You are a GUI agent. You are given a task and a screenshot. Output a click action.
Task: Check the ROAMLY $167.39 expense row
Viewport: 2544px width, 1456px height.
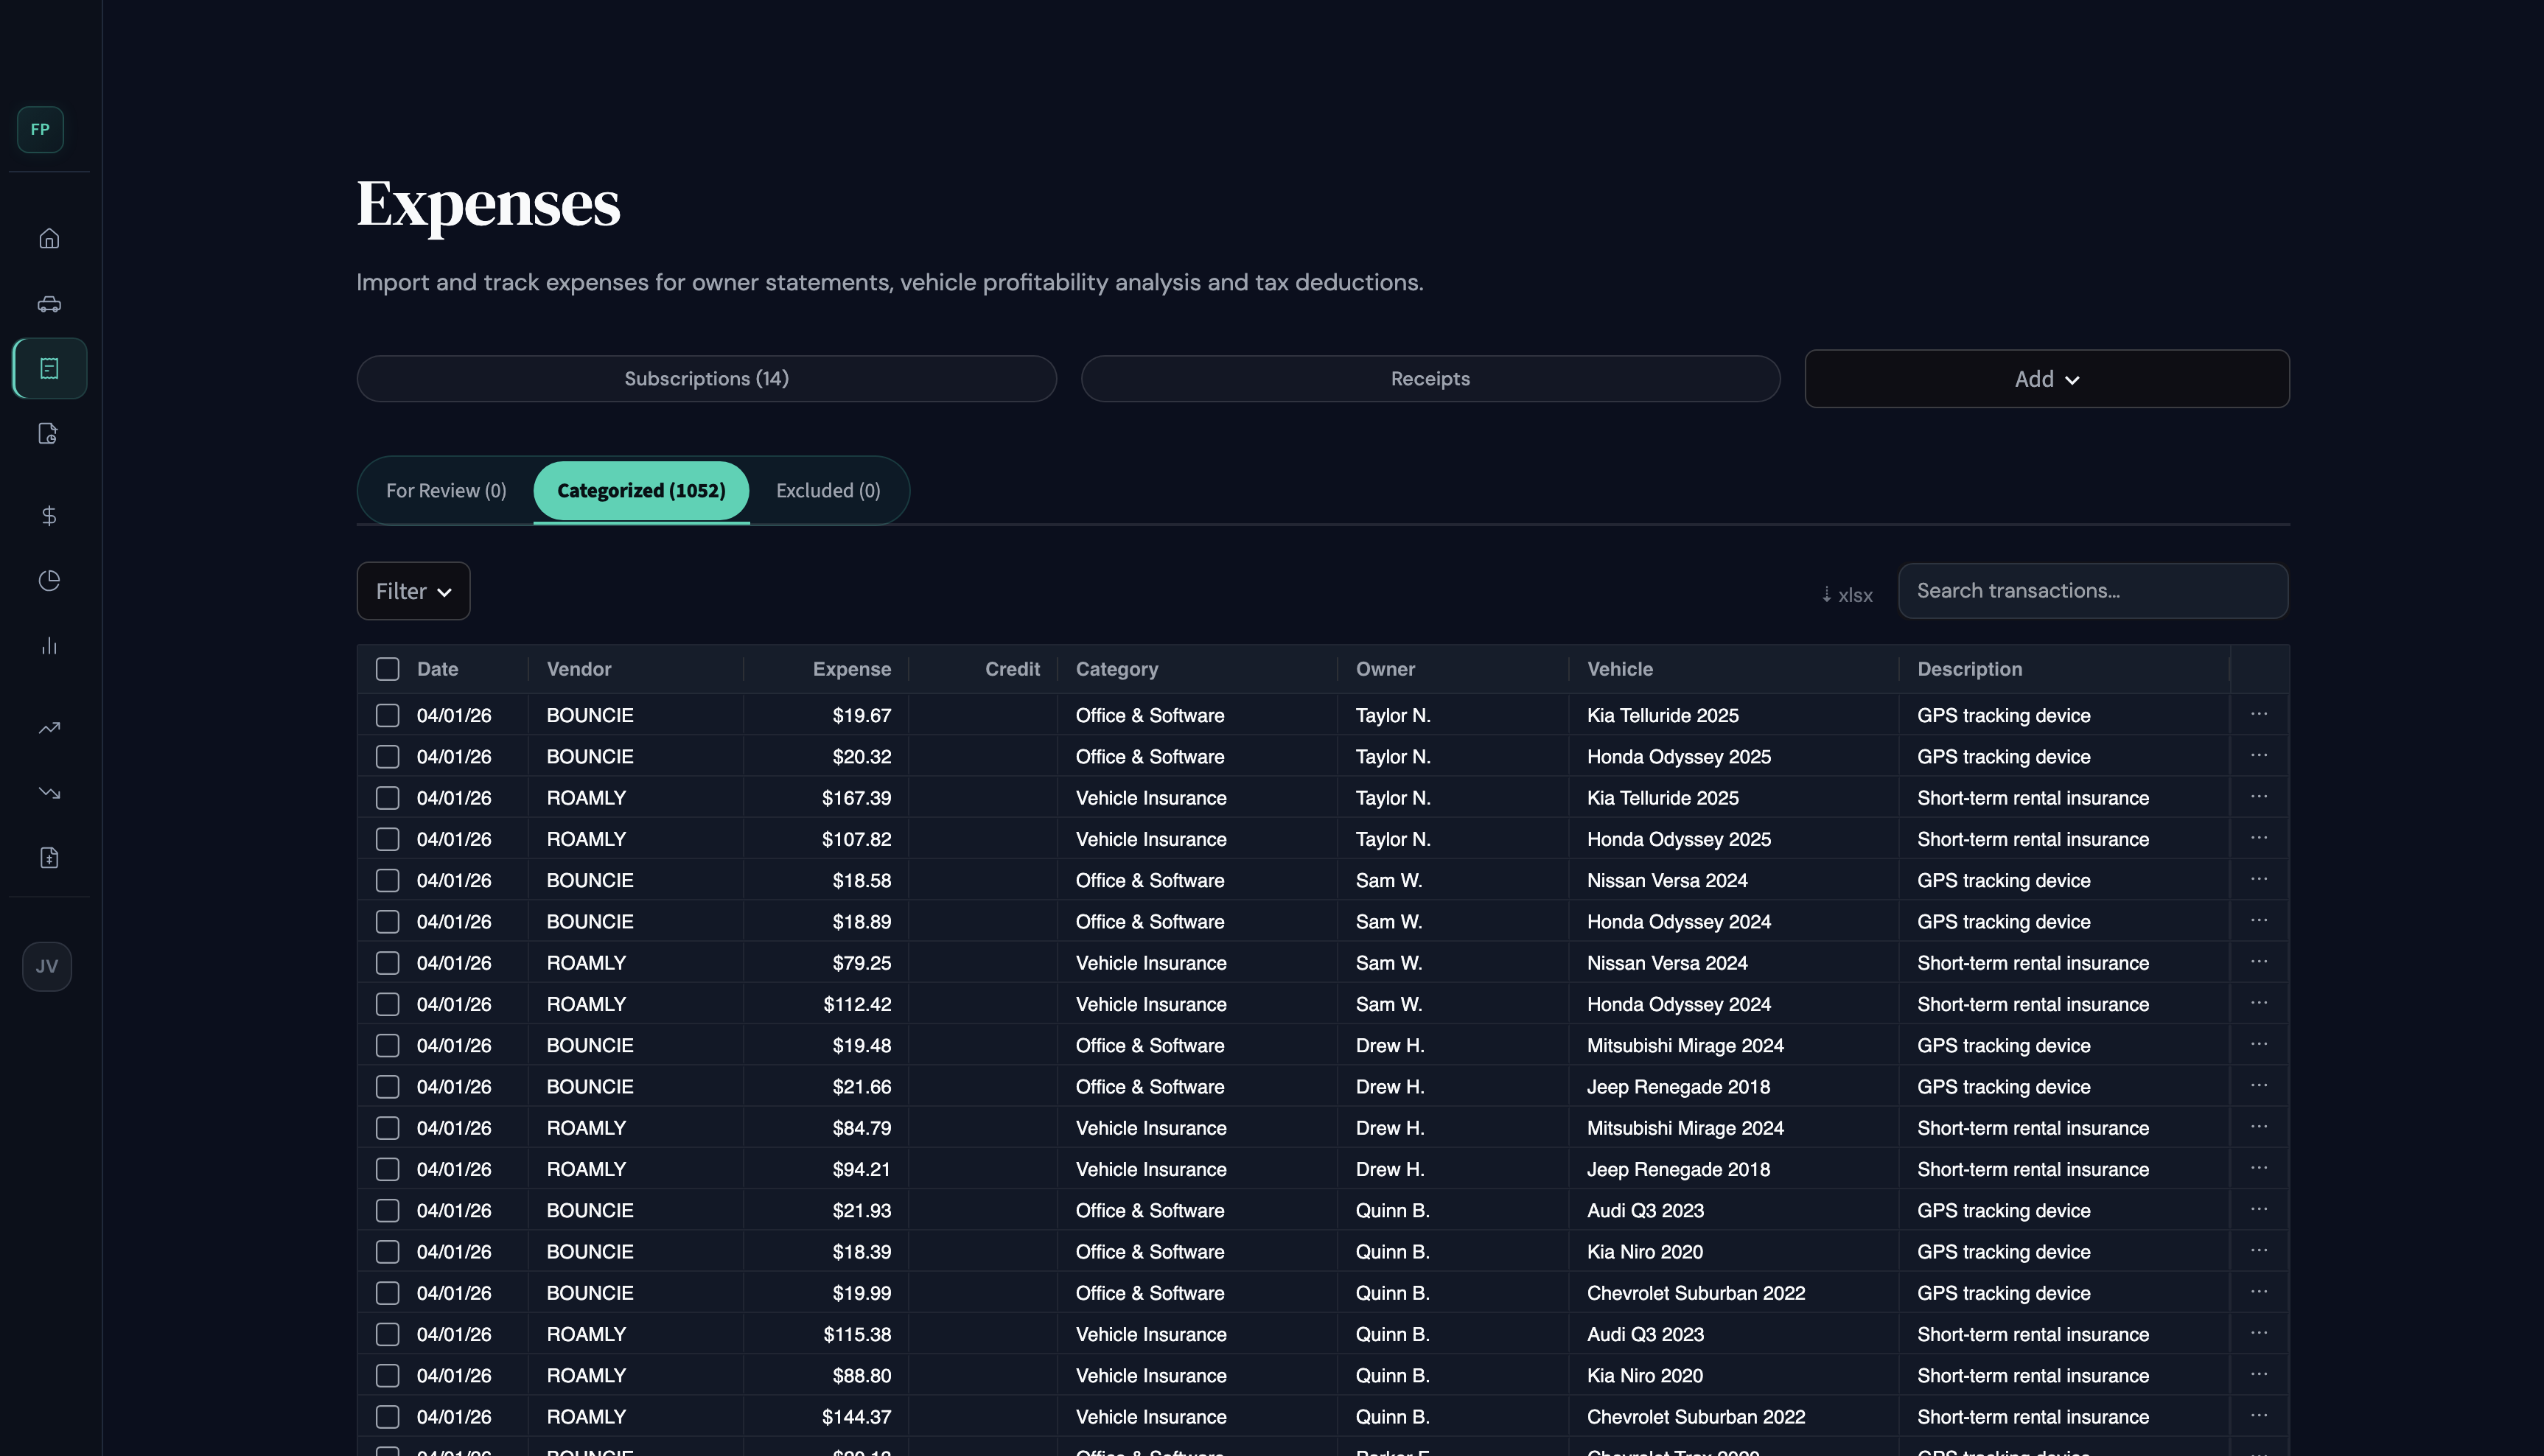click(387, 798)
